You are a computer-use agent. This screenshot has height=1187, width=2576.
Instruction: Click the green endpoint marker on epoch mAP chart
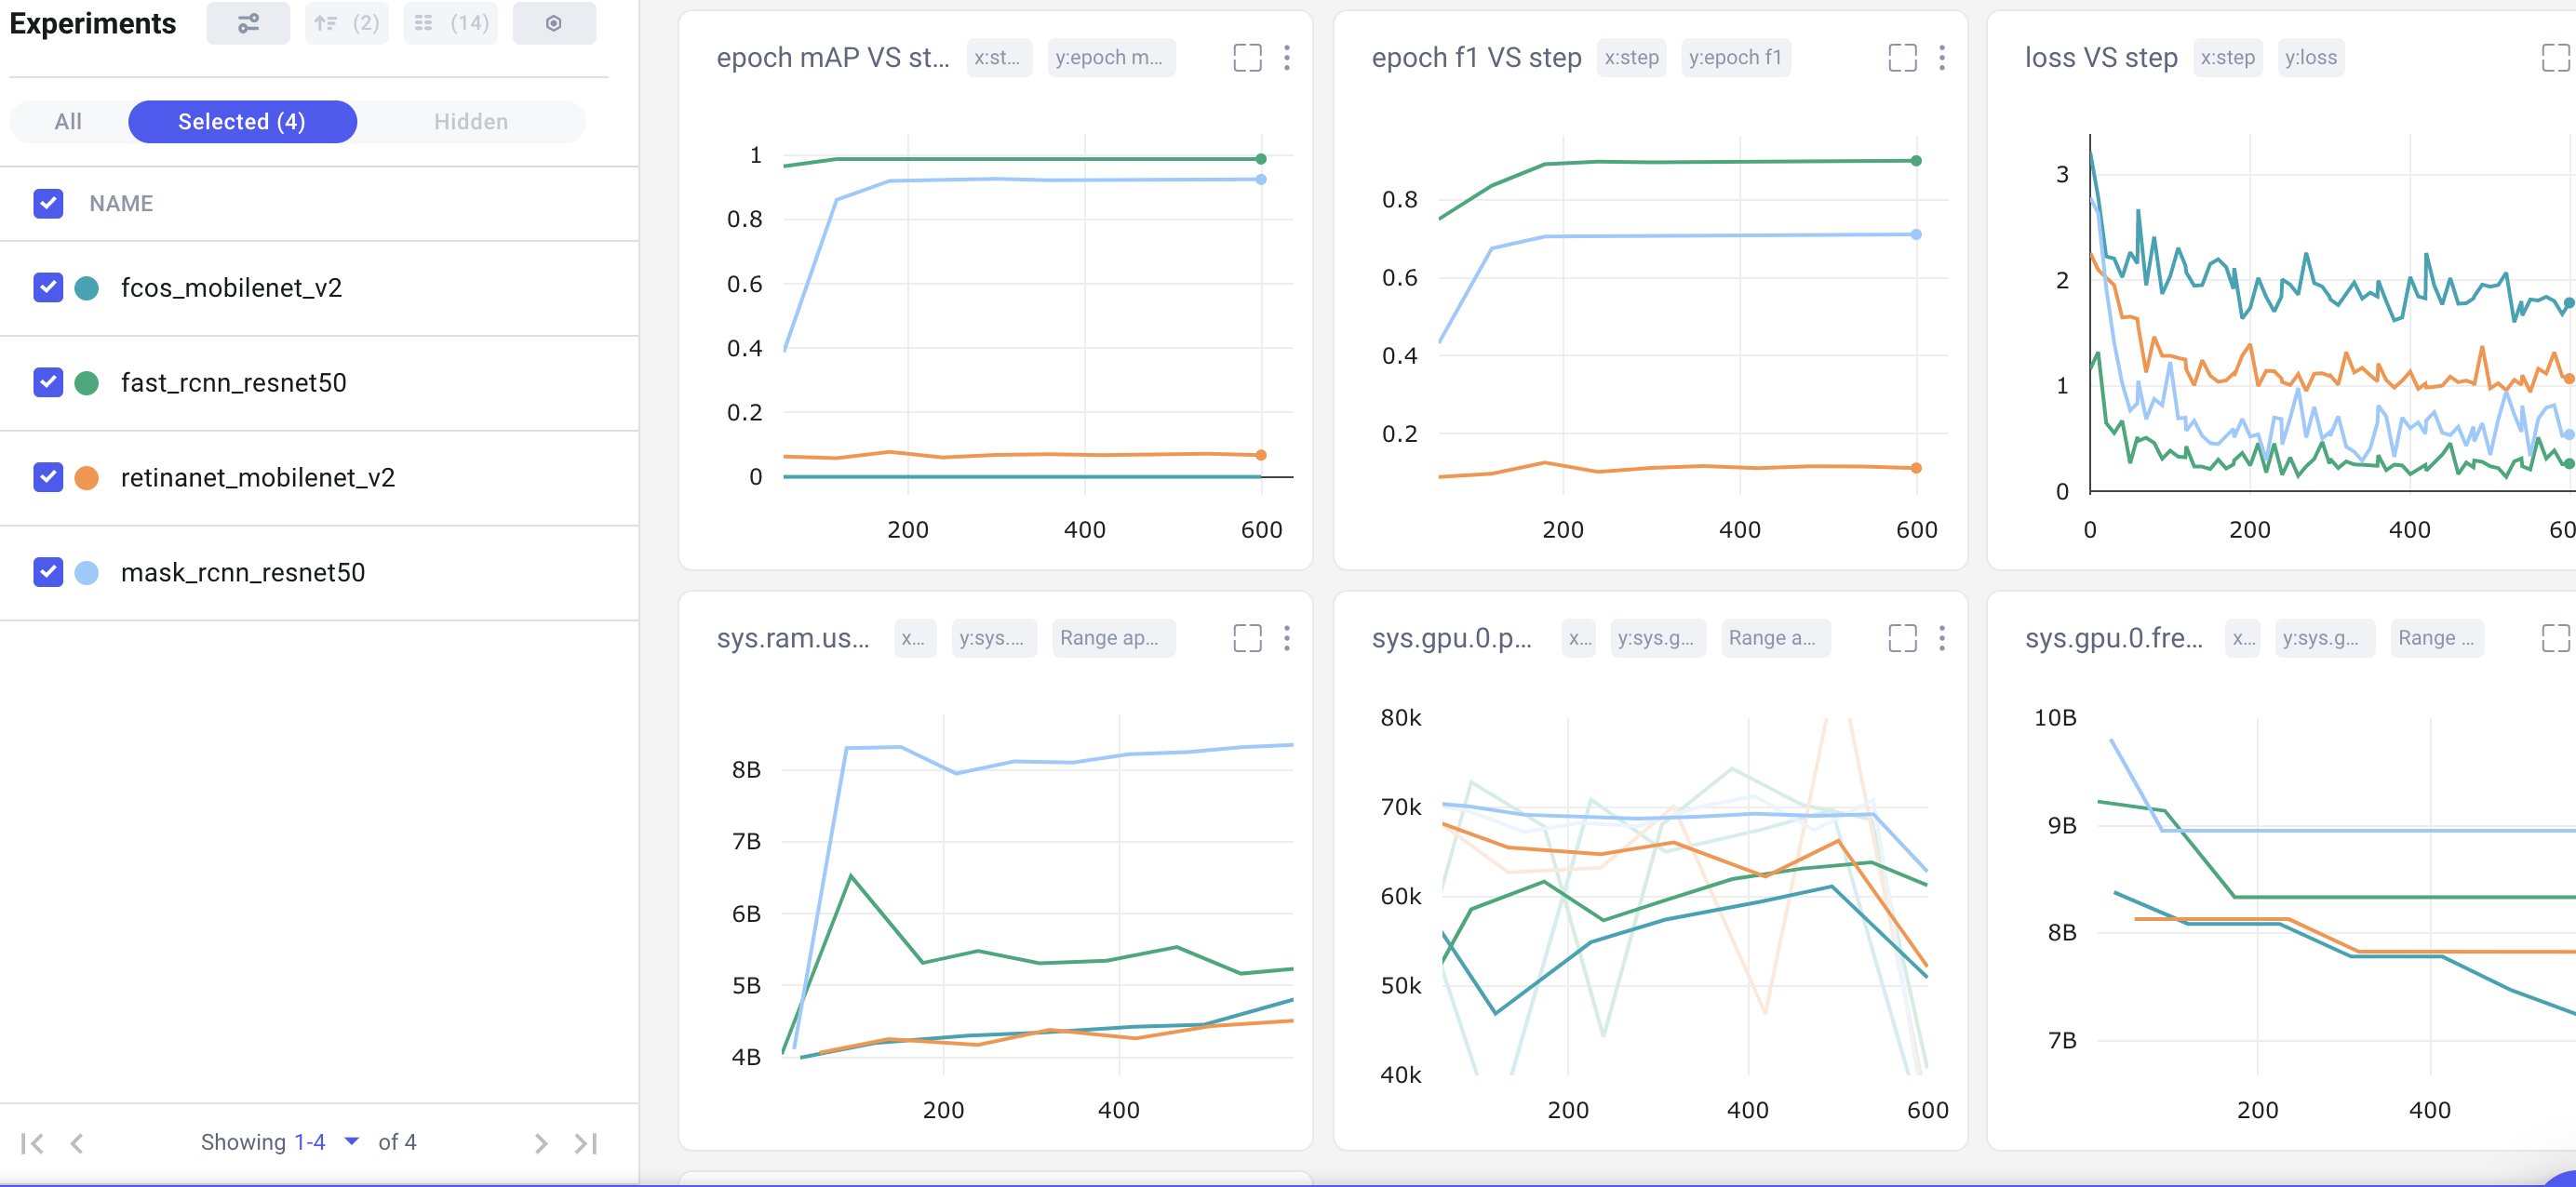point(1261,159)
